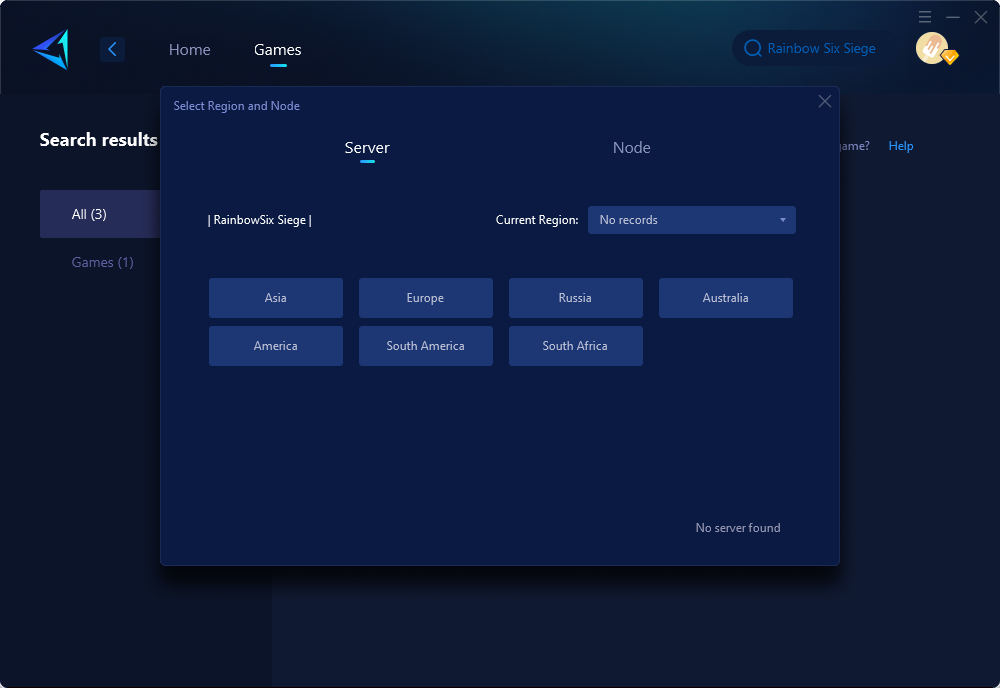Switch to the Games tab

[277, 50]
